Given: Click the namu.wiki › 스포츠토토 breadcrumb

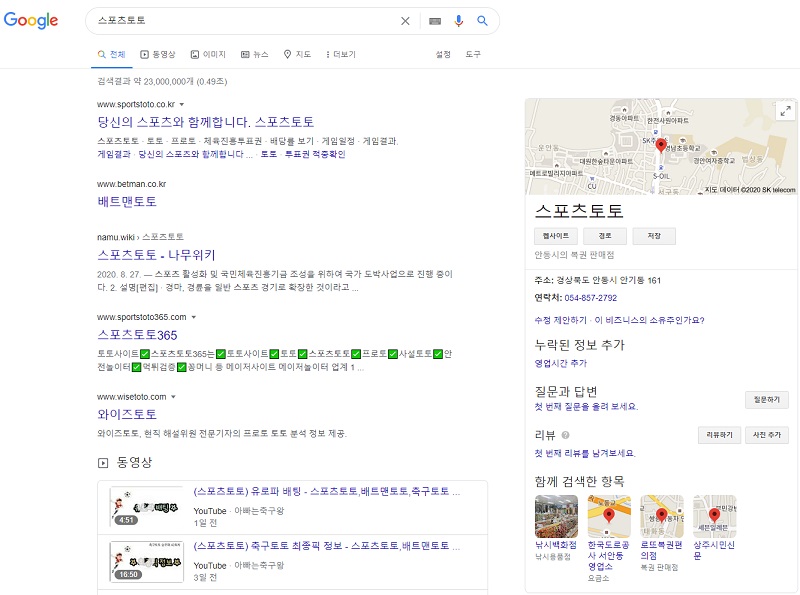Looking at the screenshot, I should pyautogui.click(x=140, y=237).
